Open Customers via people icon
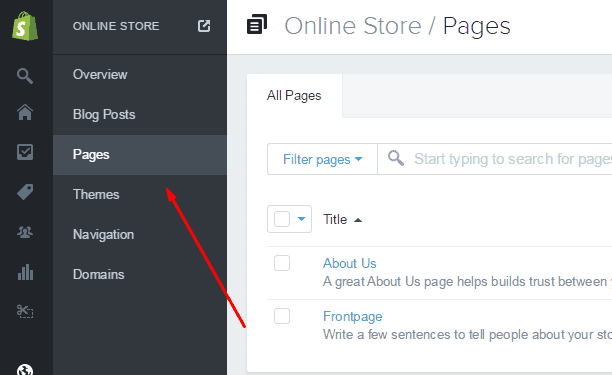Screen dimensions: 612x375 point(25,232)
